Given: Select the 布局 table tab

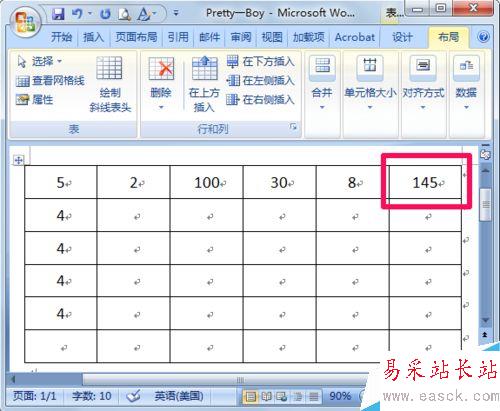Looking at the screenshot, I should pos(448,37).
